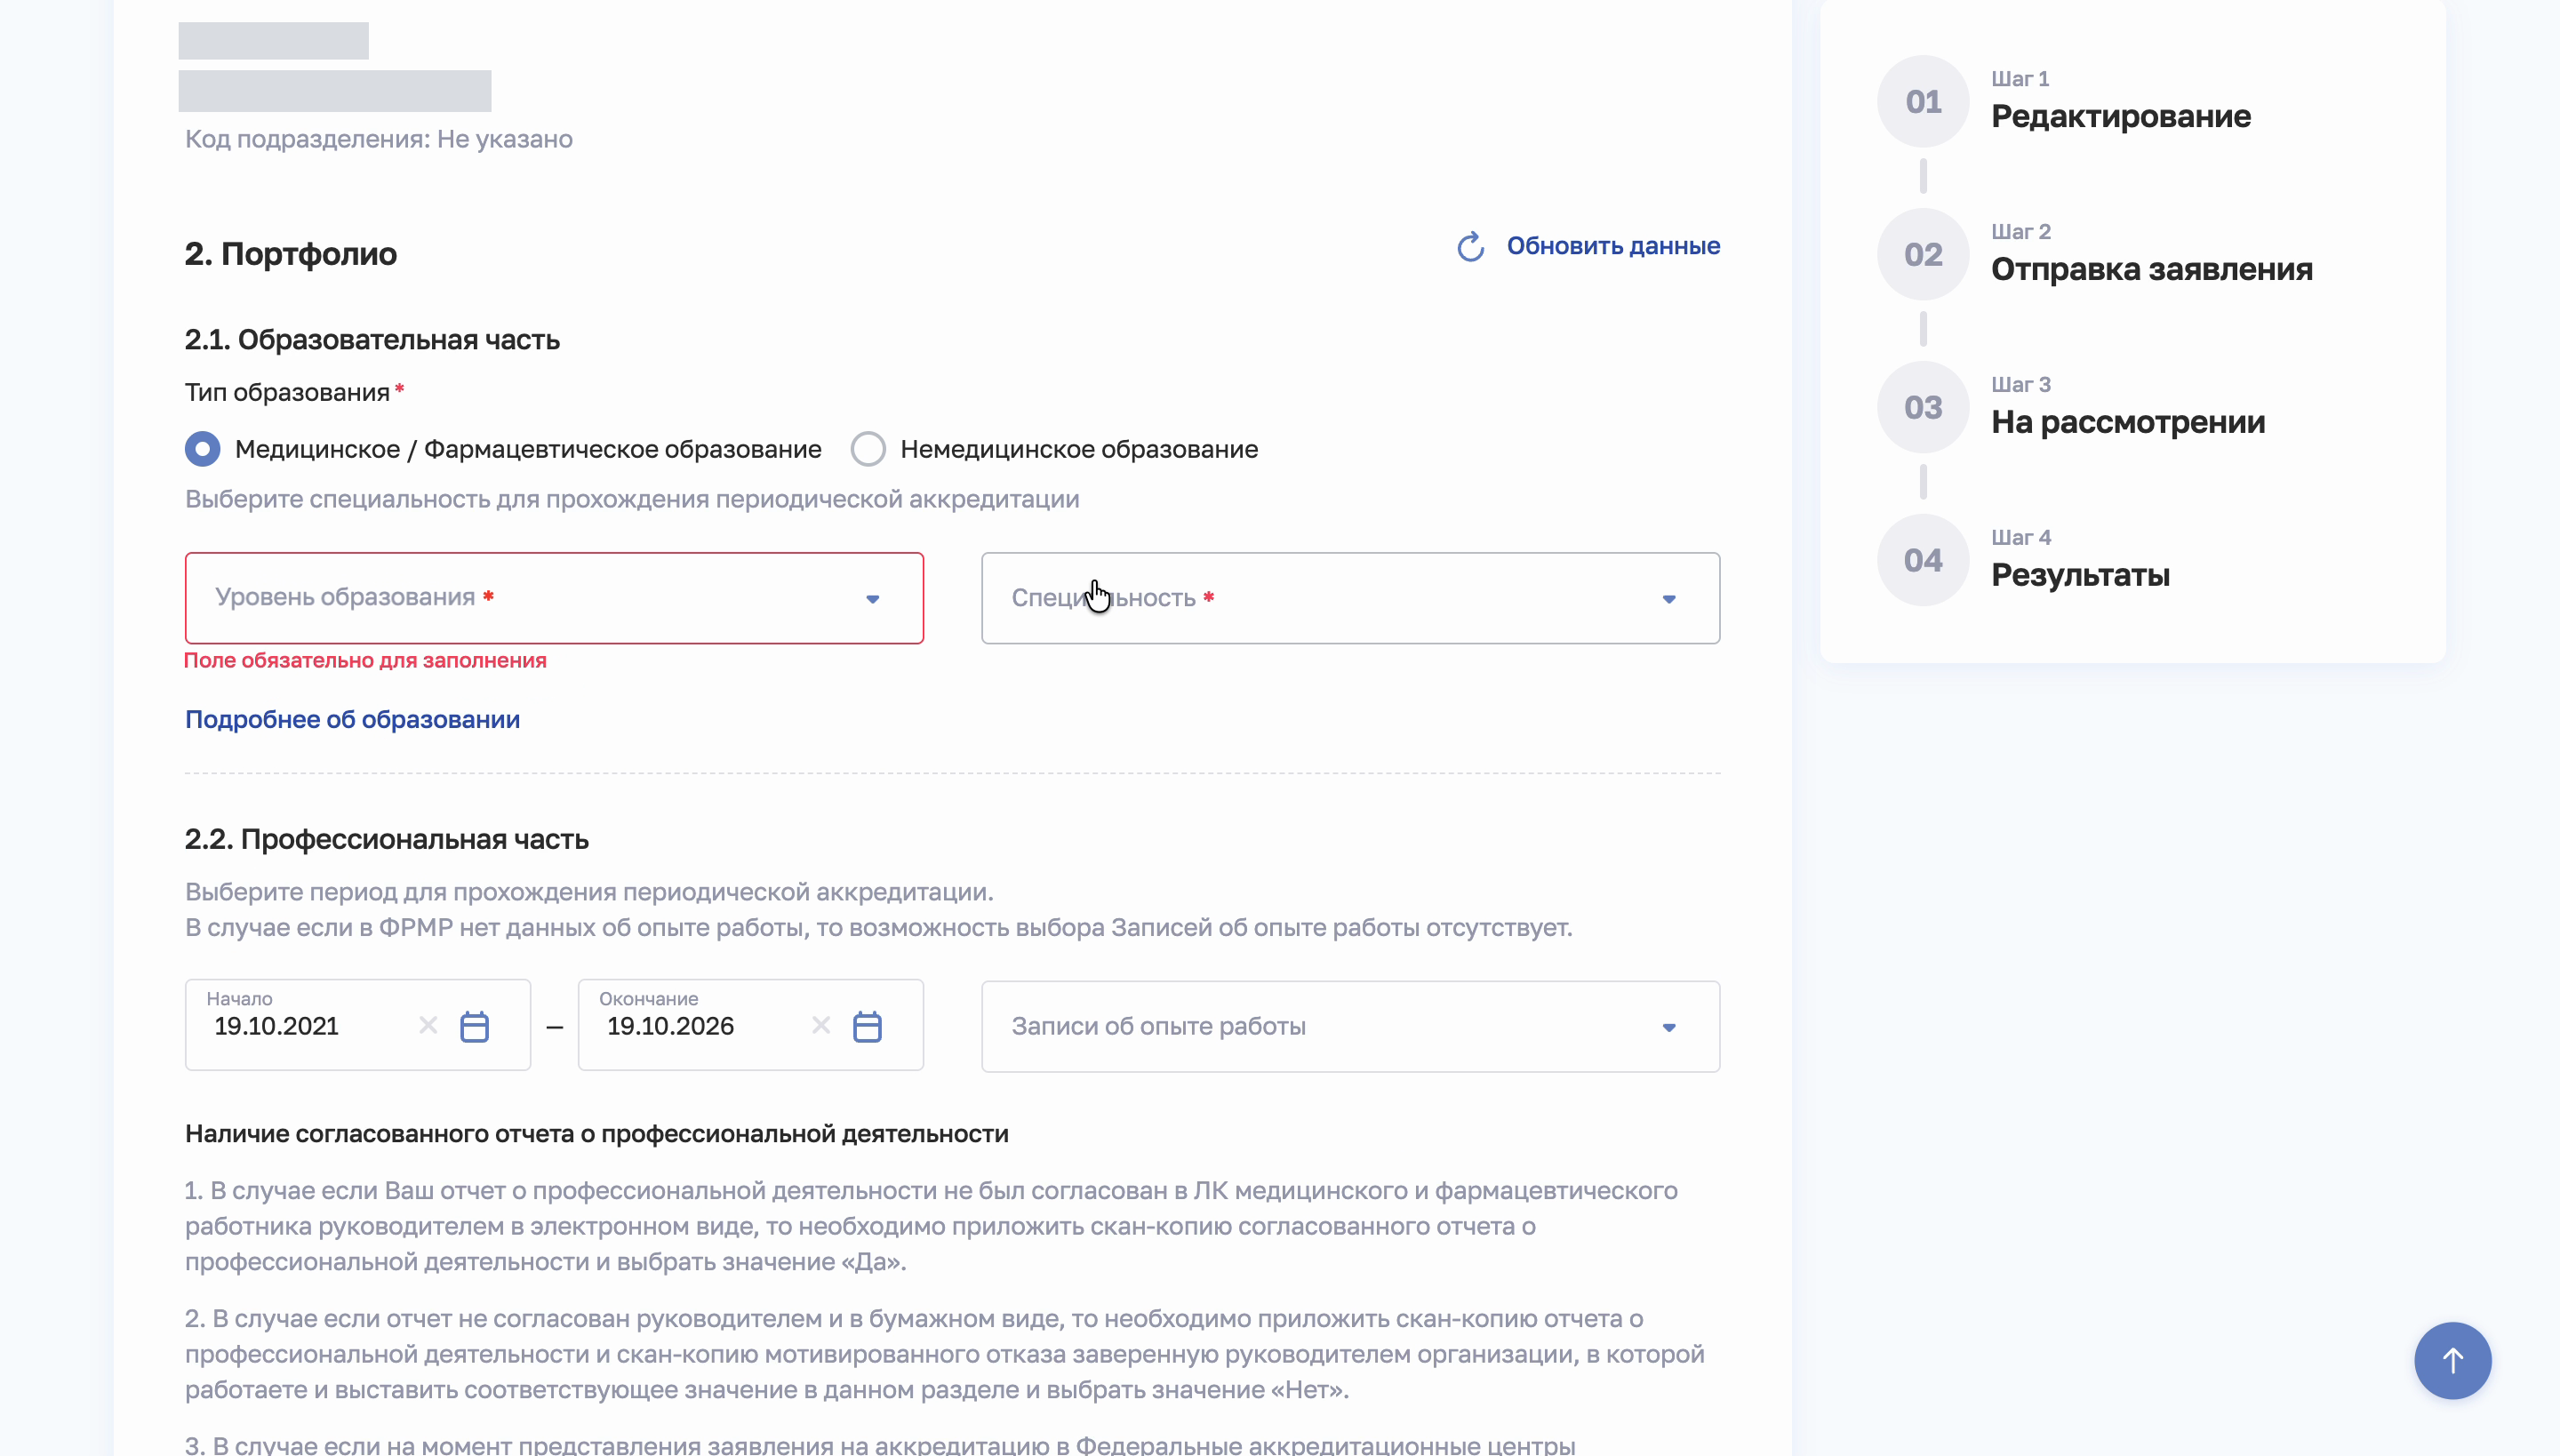Select Немедицинское образование radio button
The width and height of the screenshot is (2560, 1456).
pos(868,449)
